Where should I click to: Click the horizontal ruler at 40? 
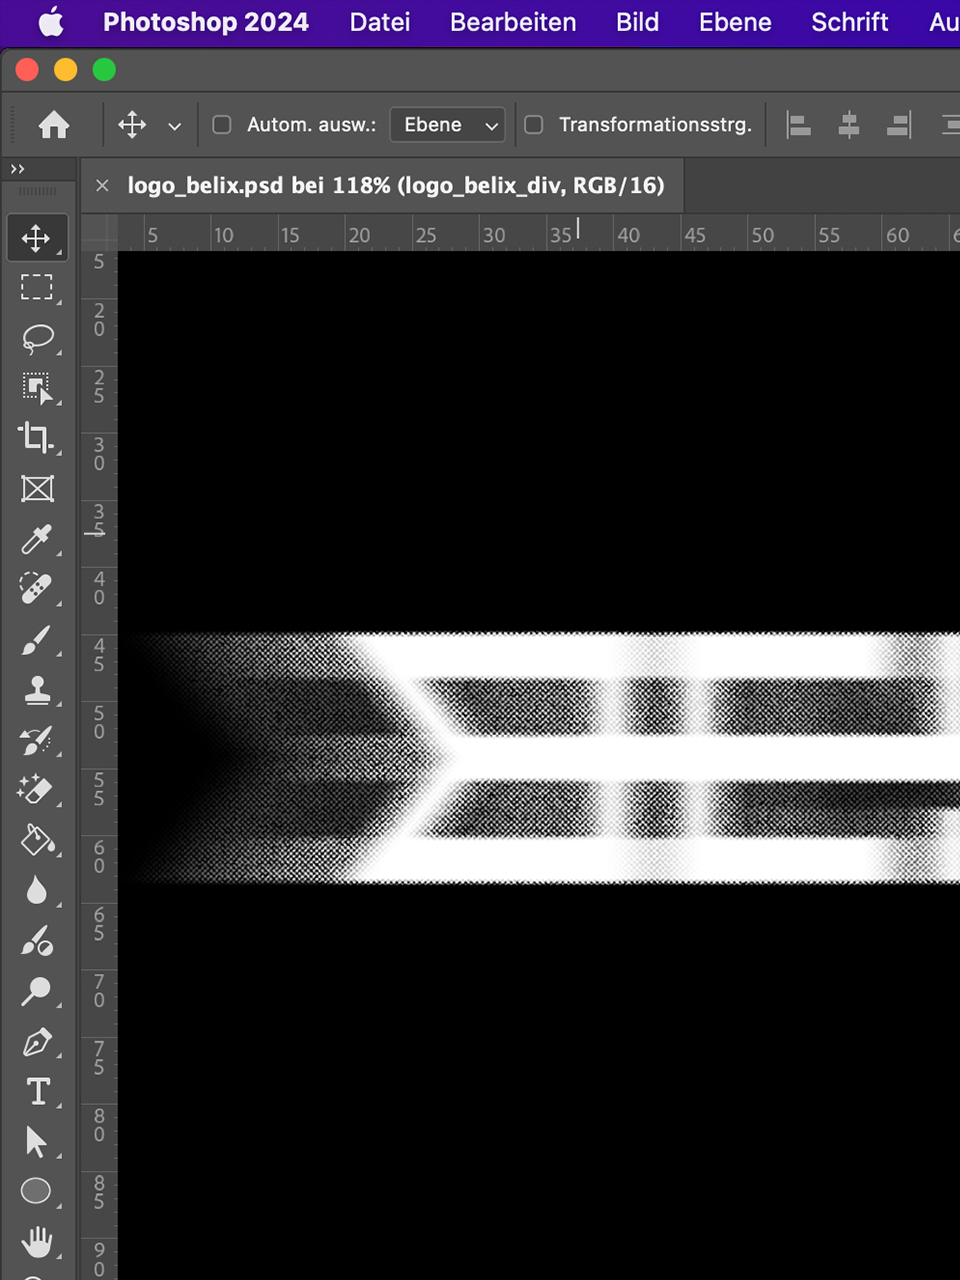tap(628, 235)
